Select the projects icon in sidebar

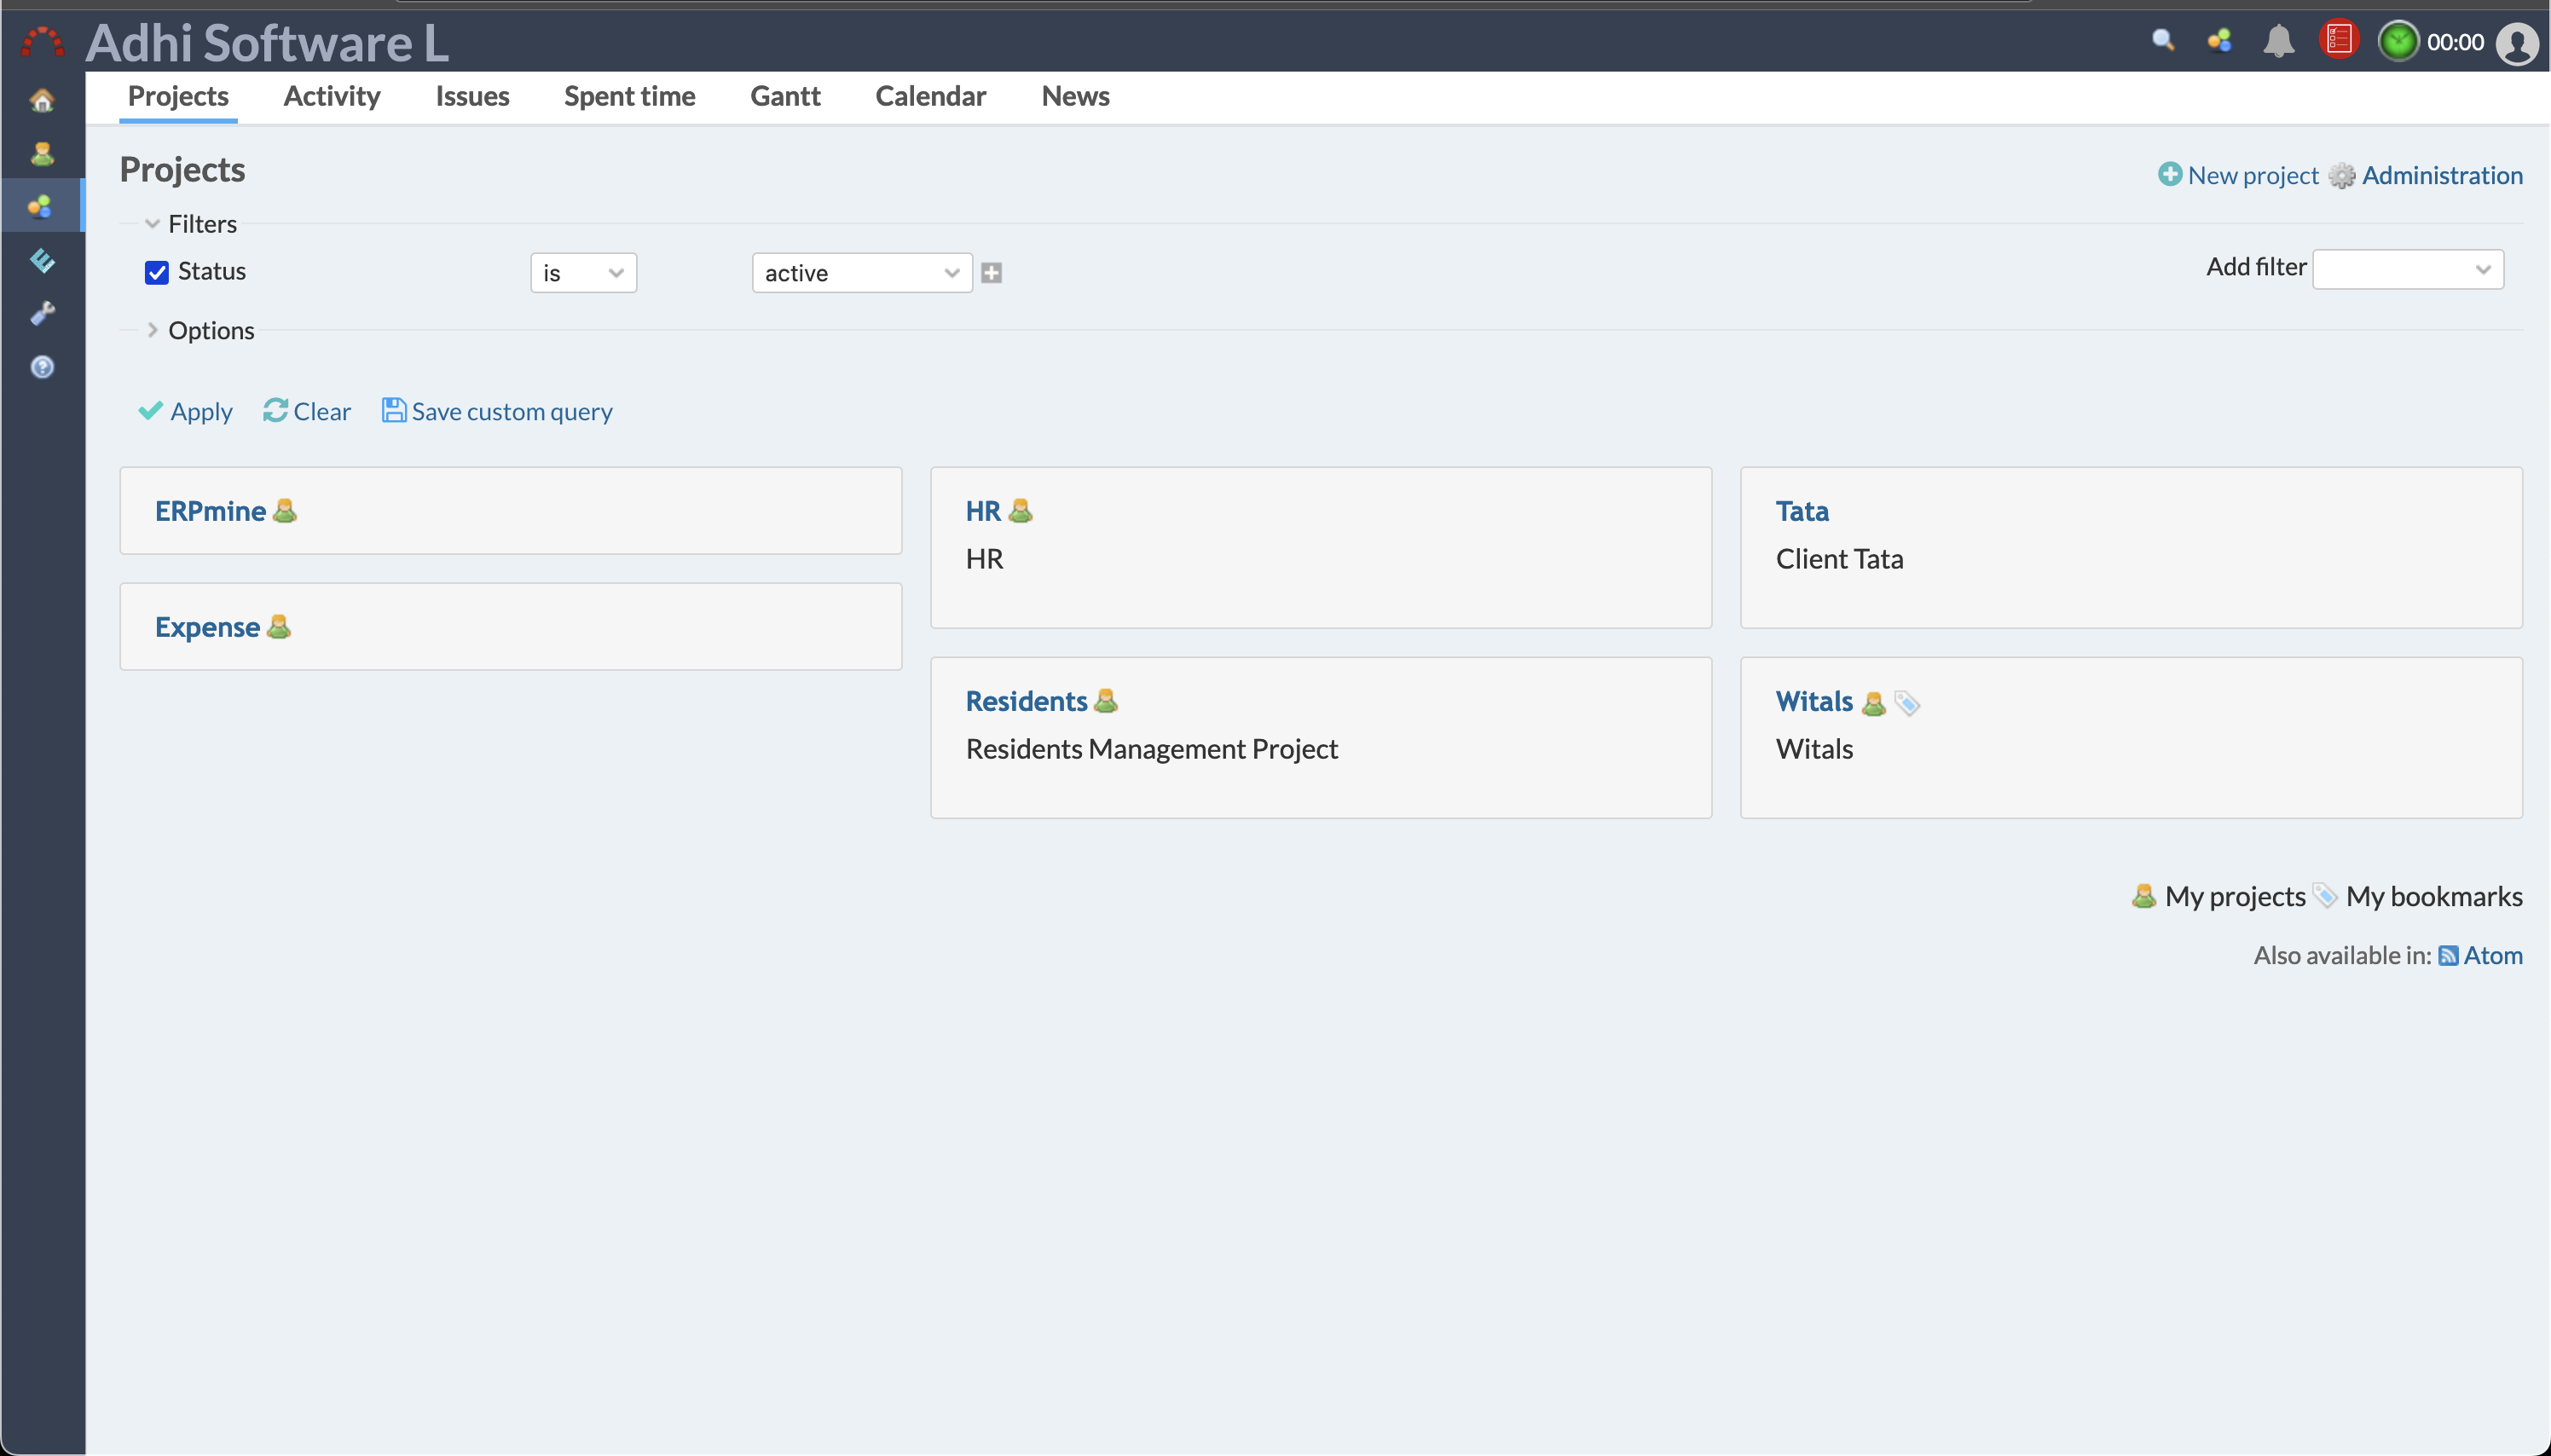(x=41, y=206)
